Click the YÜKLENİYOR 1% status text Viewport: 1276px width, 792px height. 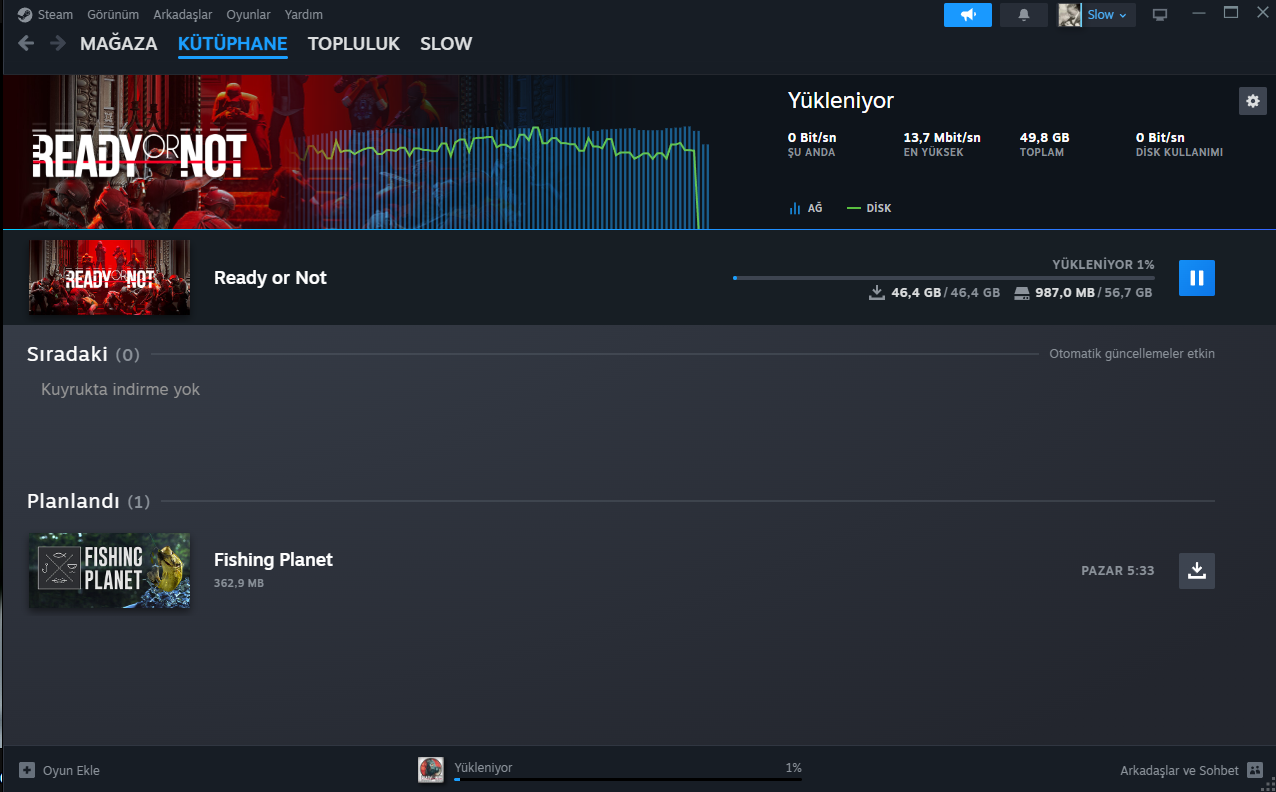1103,265
